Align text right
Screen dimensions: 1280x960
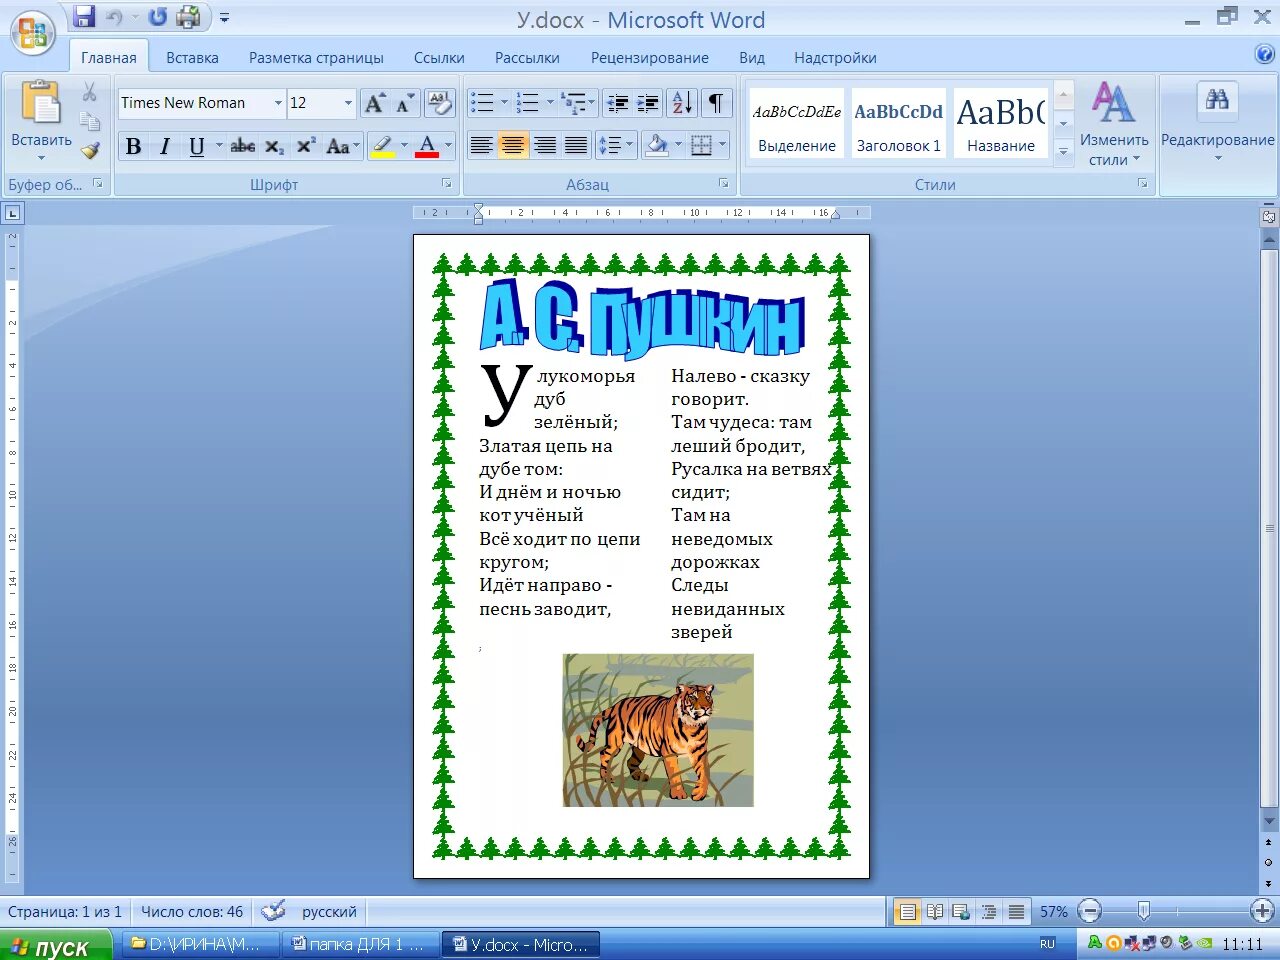click(545, 146)
